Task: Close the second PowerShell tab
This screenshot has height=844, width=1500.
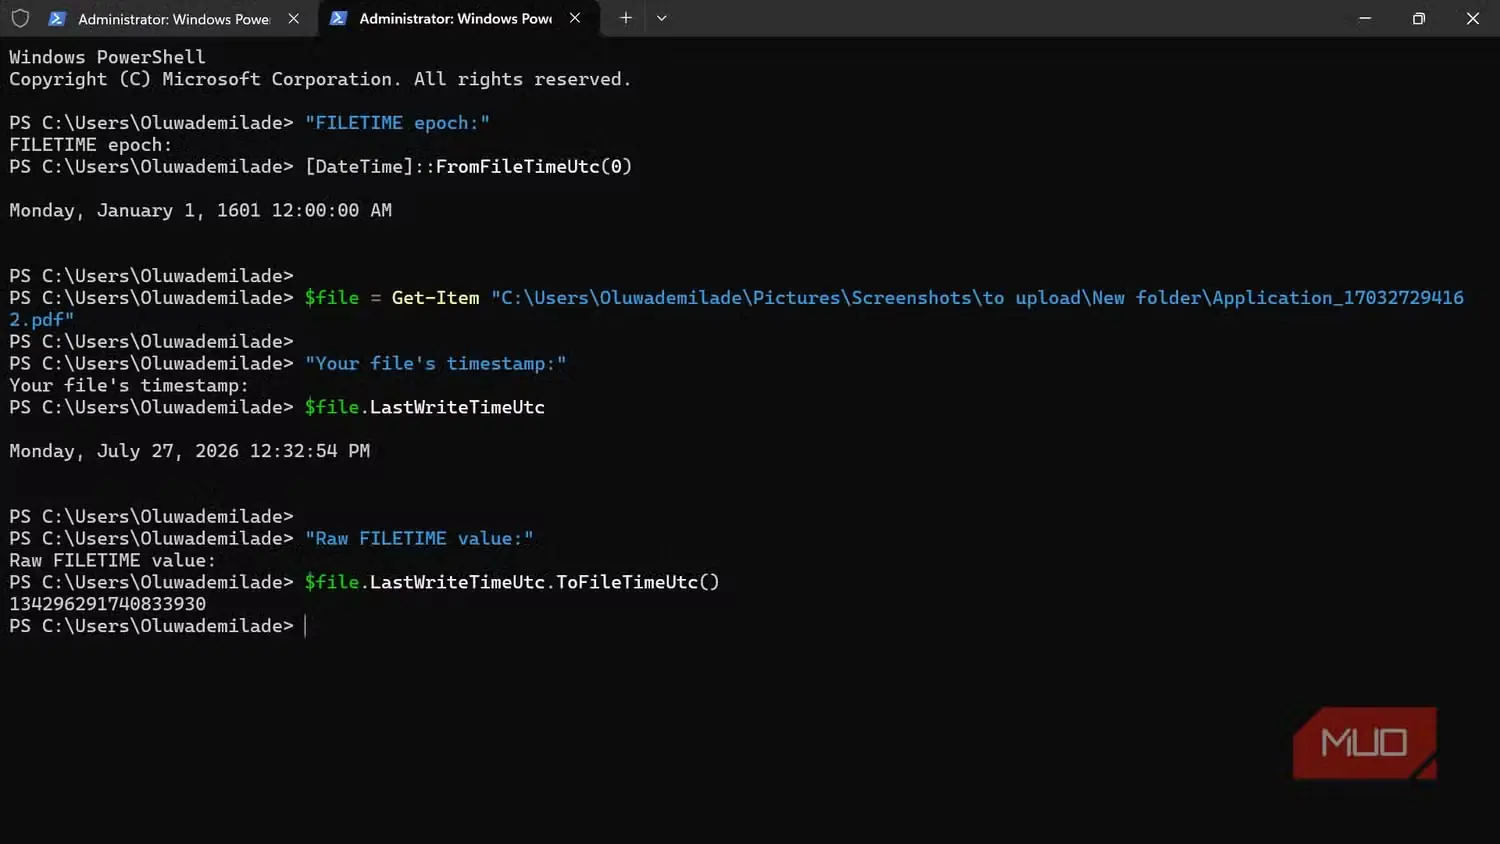Action: click(575, 18)
